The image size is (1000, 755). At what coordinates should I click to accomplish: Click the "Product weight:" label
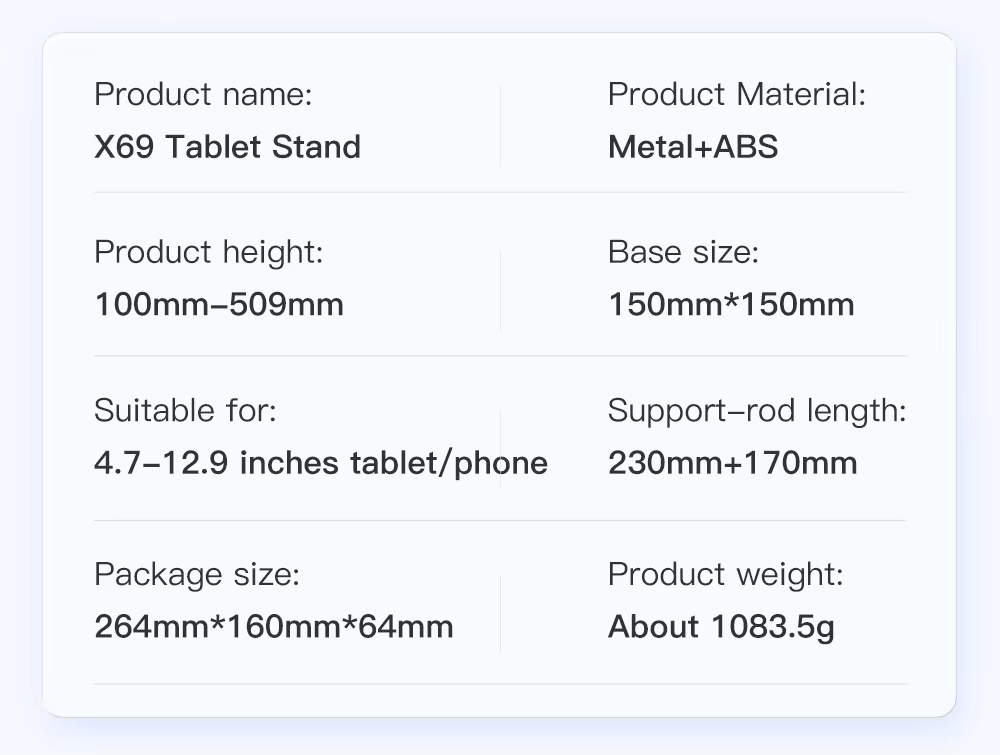click(725, 574)
